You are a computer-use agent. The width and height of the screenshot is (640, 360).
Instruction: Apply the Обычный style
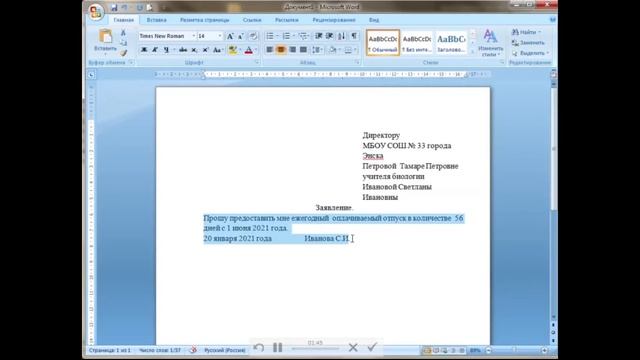tap(383, 42)
